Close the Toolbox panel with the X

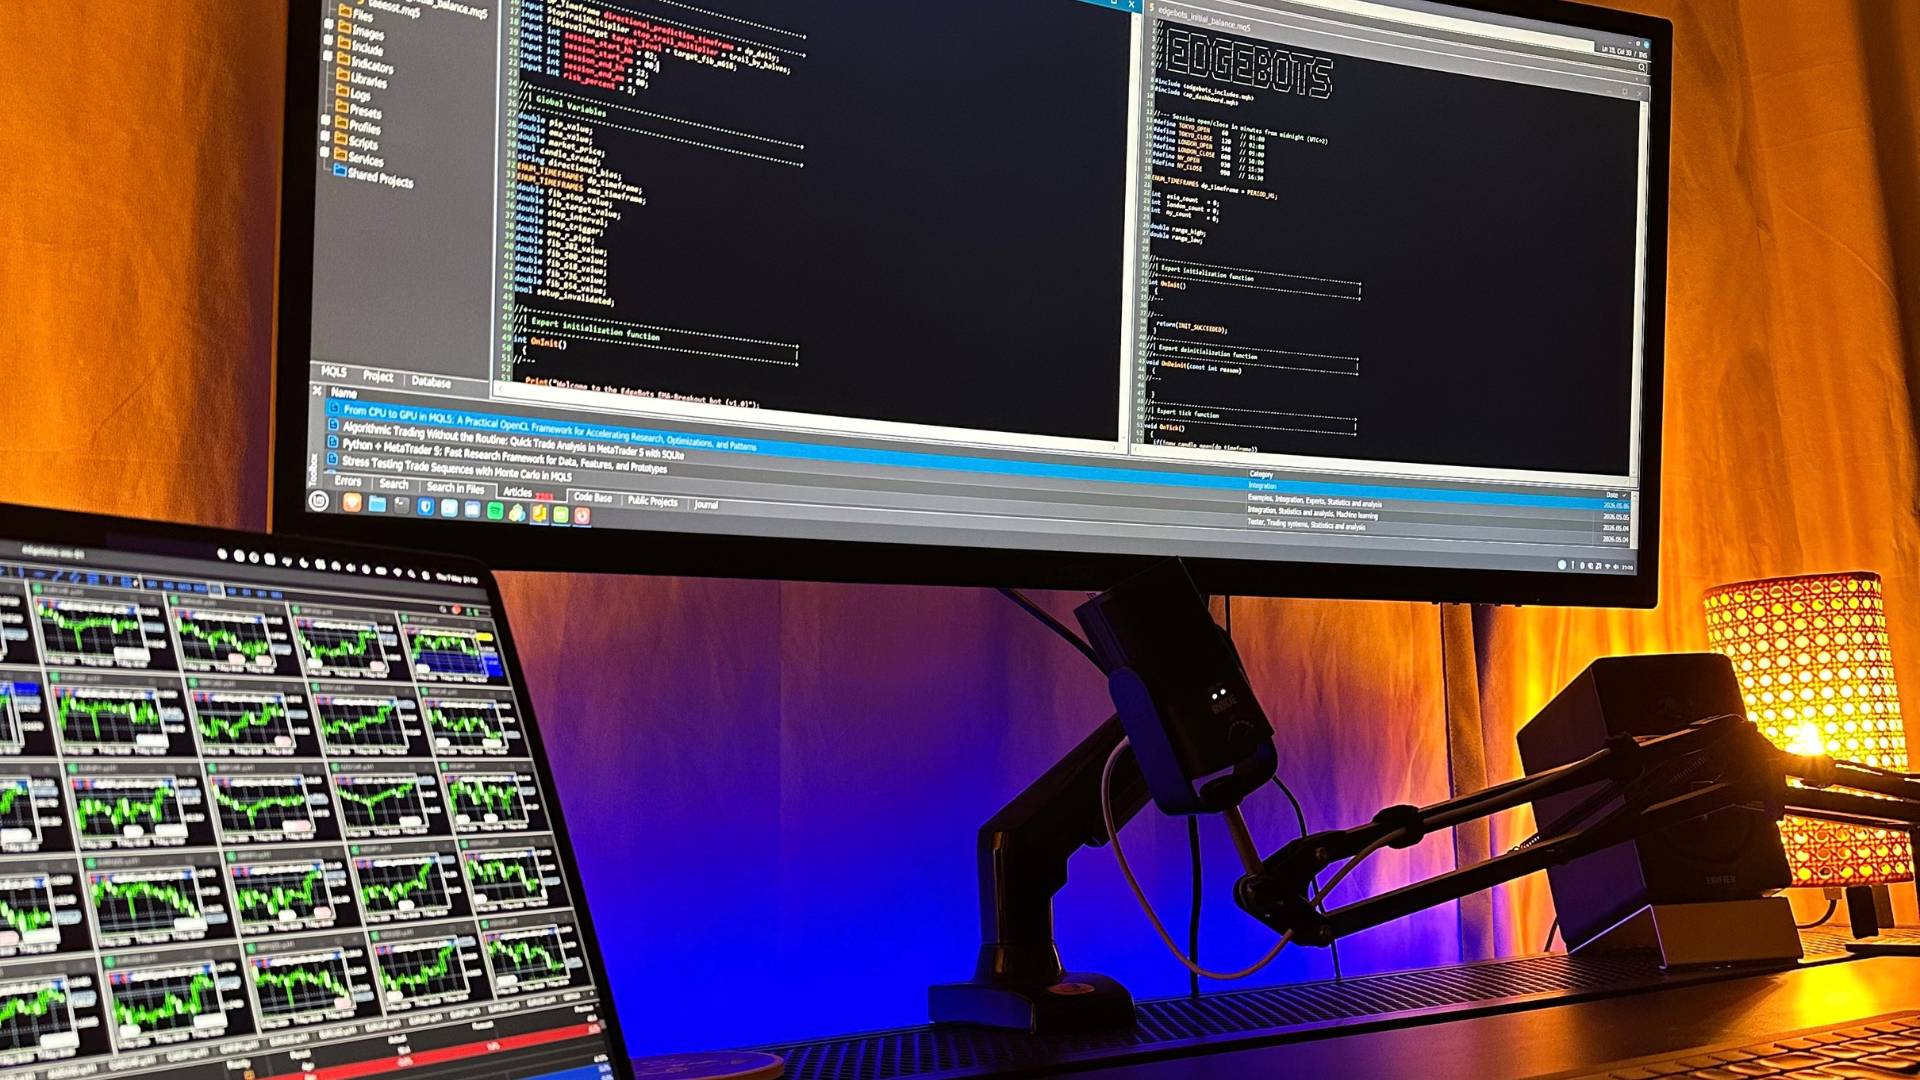coord(317,391)
